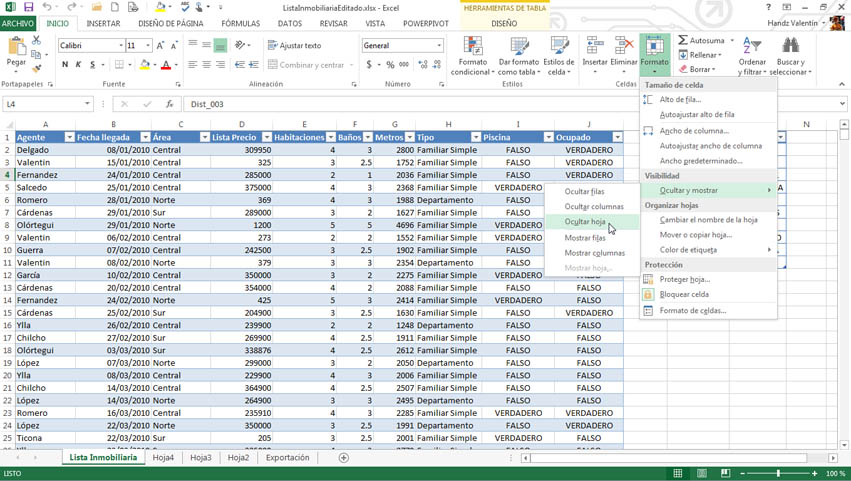This screenshot has width=851, height=481.
Task: Open the Calibri font name dropdown
Action: [x=121, y=46]
